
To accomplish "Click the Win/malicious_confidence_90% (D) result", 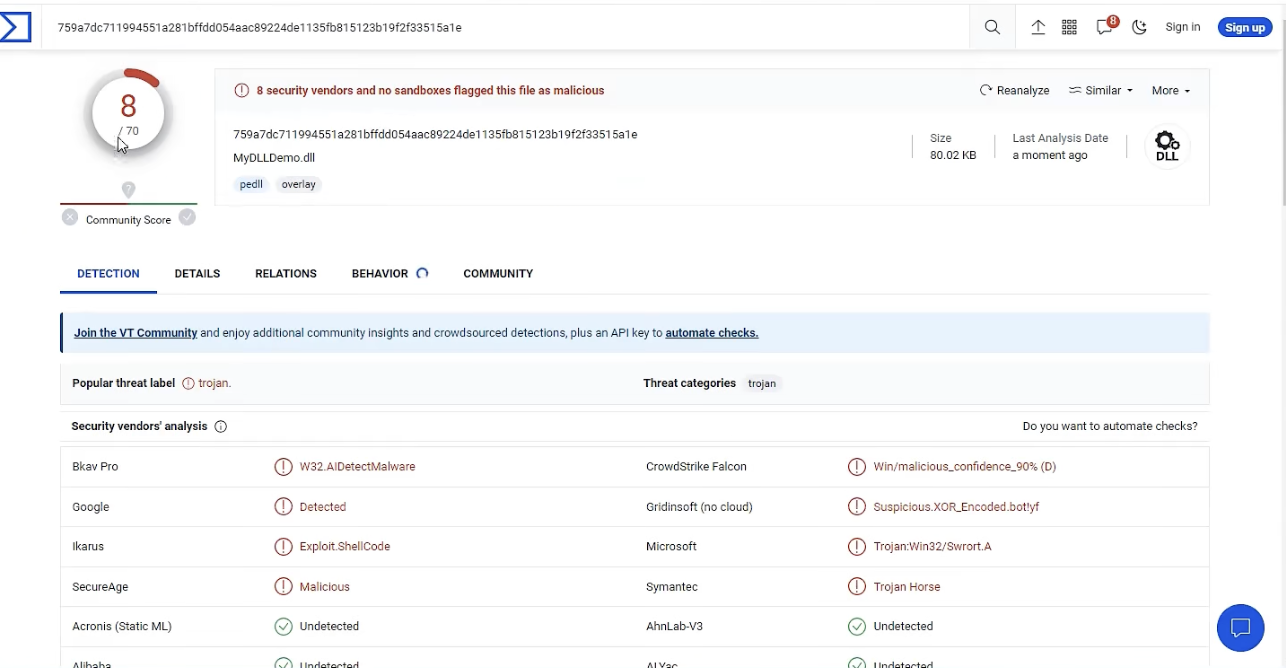I will pyautogui.click(x=965, y=466).
